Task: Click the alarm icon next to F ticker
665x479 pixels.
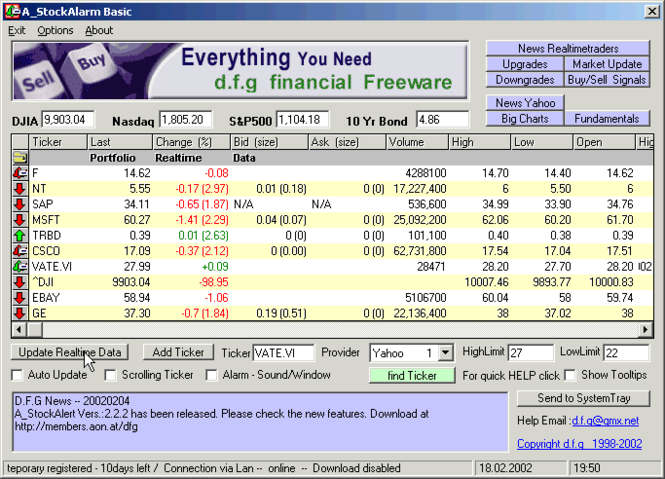Action: [x=20, y=173]
